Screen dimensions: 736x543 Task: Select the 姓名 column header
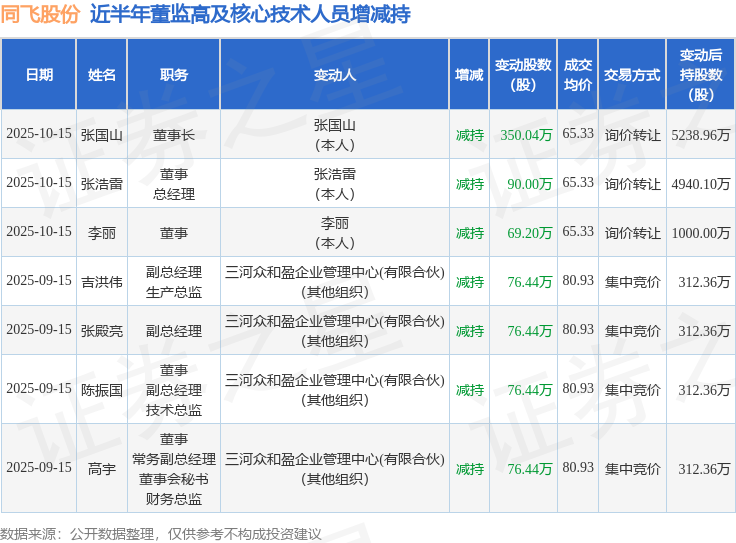102,75
